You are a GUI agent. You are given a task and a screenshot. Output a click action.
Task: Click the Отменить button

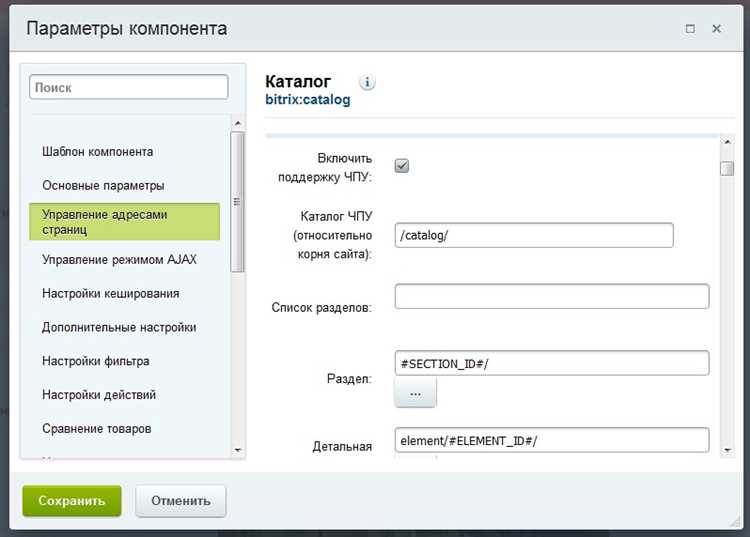coord(181,501)
